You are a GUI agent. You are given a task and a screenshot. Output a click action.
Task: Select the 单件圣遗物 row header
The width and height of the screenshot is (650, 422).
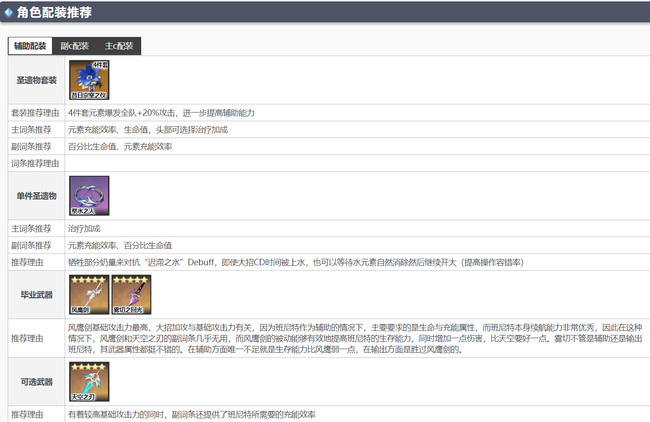36,195
